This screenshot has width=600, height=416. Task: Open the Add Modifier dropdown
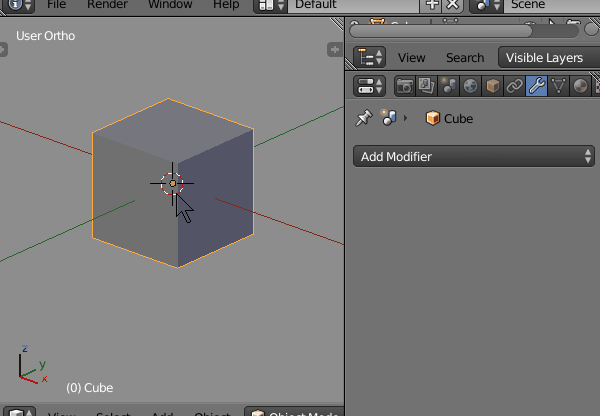[474, 156]
